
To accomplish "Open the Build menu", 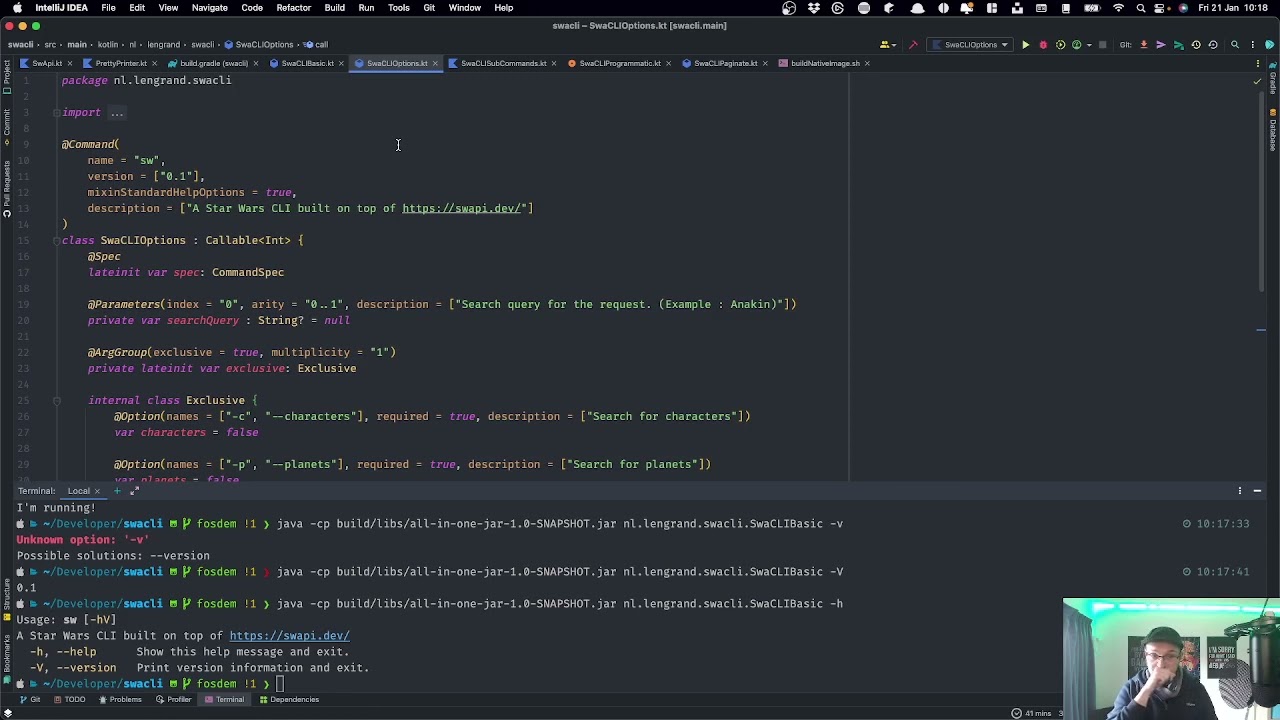I will click(334, 8).
